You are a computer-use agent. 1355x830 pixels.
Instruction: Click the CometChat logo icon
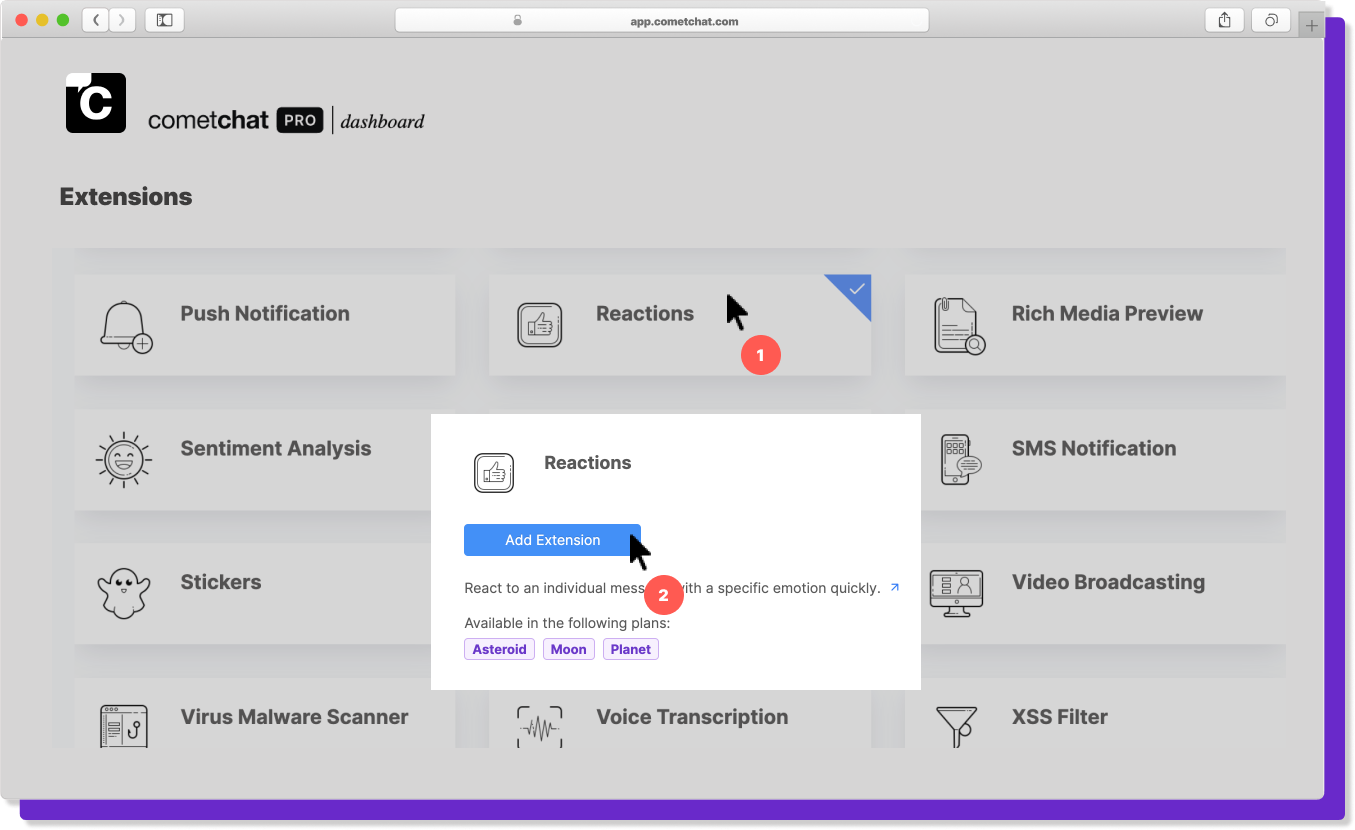pos(96,103)
